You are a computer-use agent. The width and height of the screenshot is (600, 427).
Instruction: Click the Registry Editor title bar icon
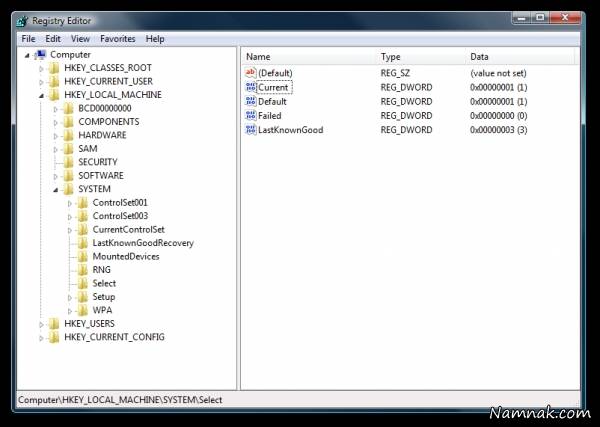click(22, 20)
